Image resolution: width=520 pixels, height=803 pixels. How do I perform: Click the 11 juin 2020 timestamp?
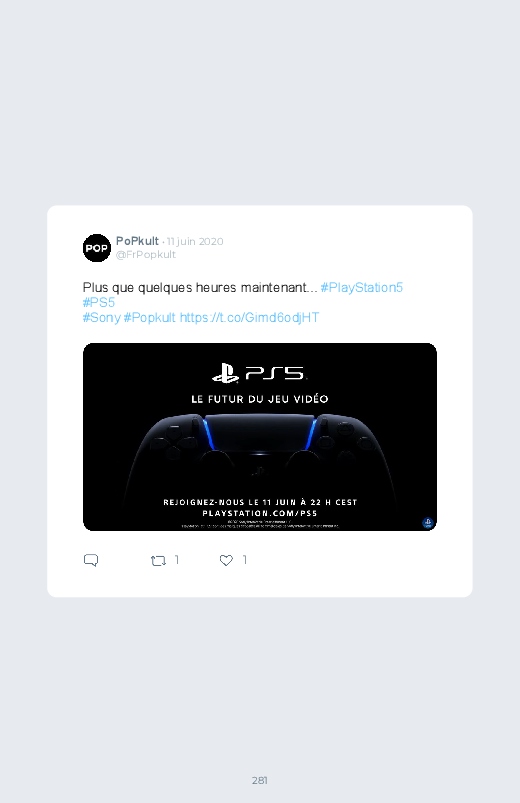[195, 241]
